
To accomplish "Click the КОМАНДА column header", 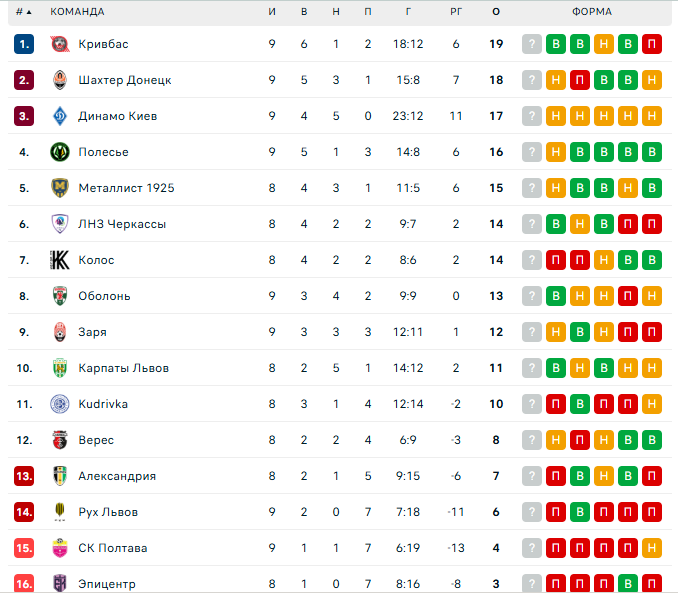I will [77, 12].
